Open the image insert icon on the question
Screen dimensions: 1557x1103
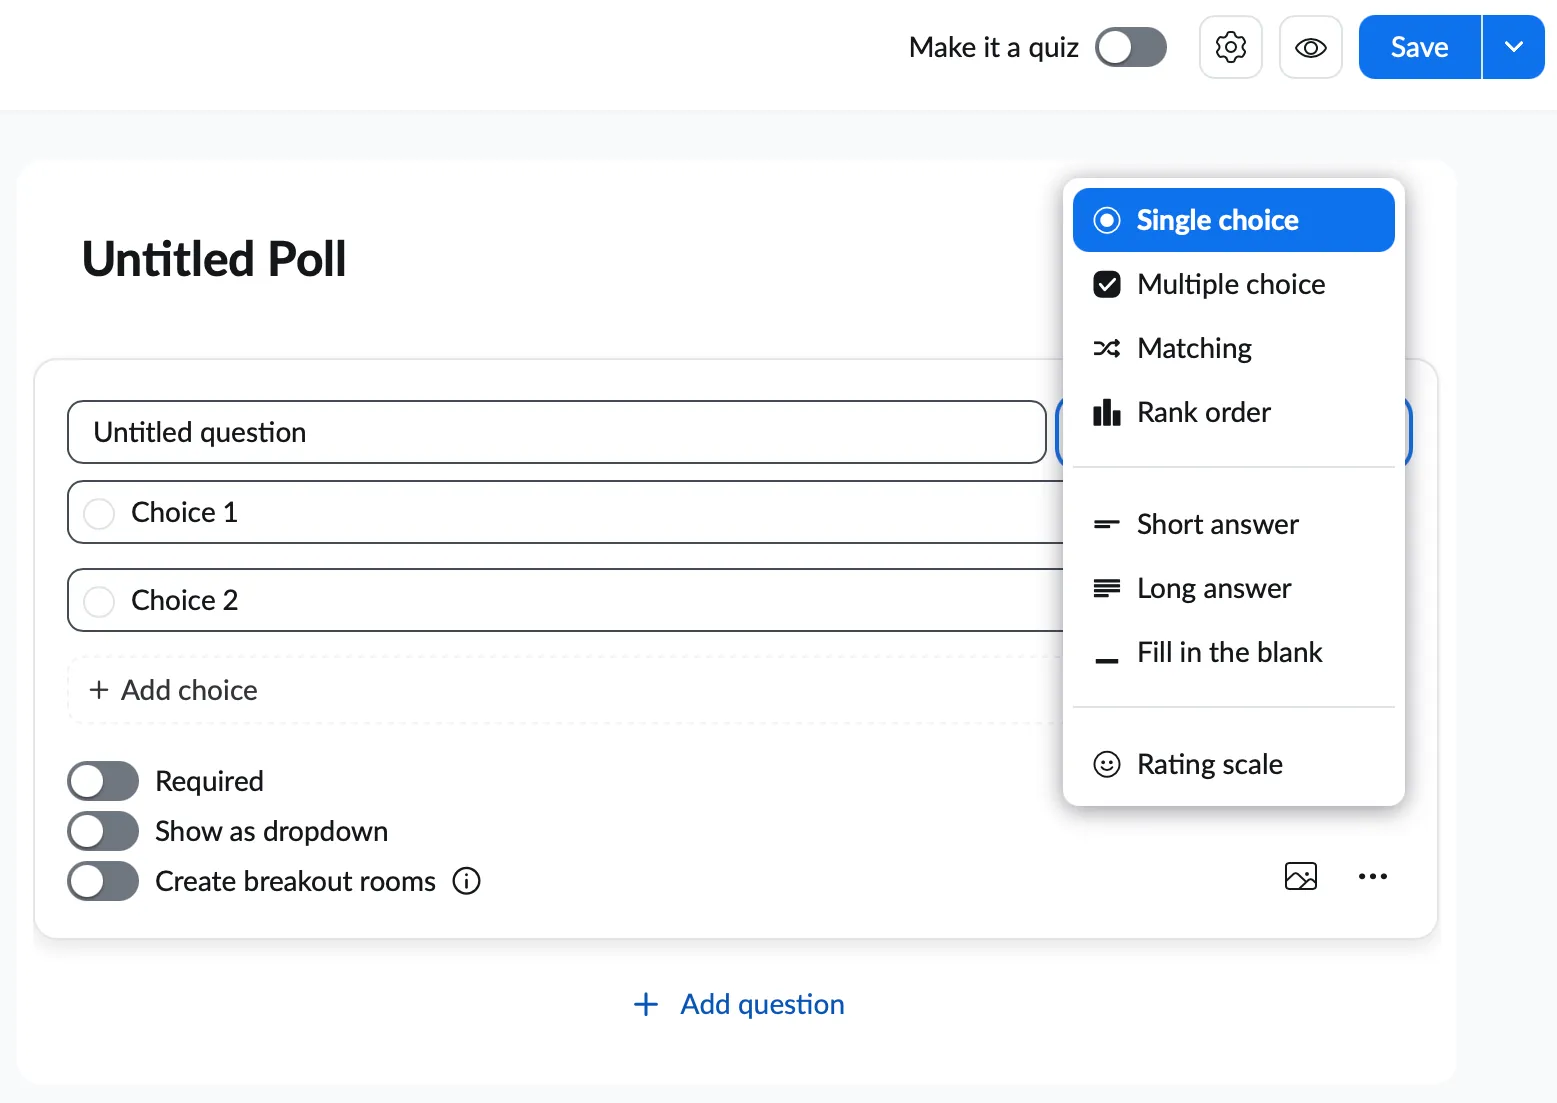1300,876
